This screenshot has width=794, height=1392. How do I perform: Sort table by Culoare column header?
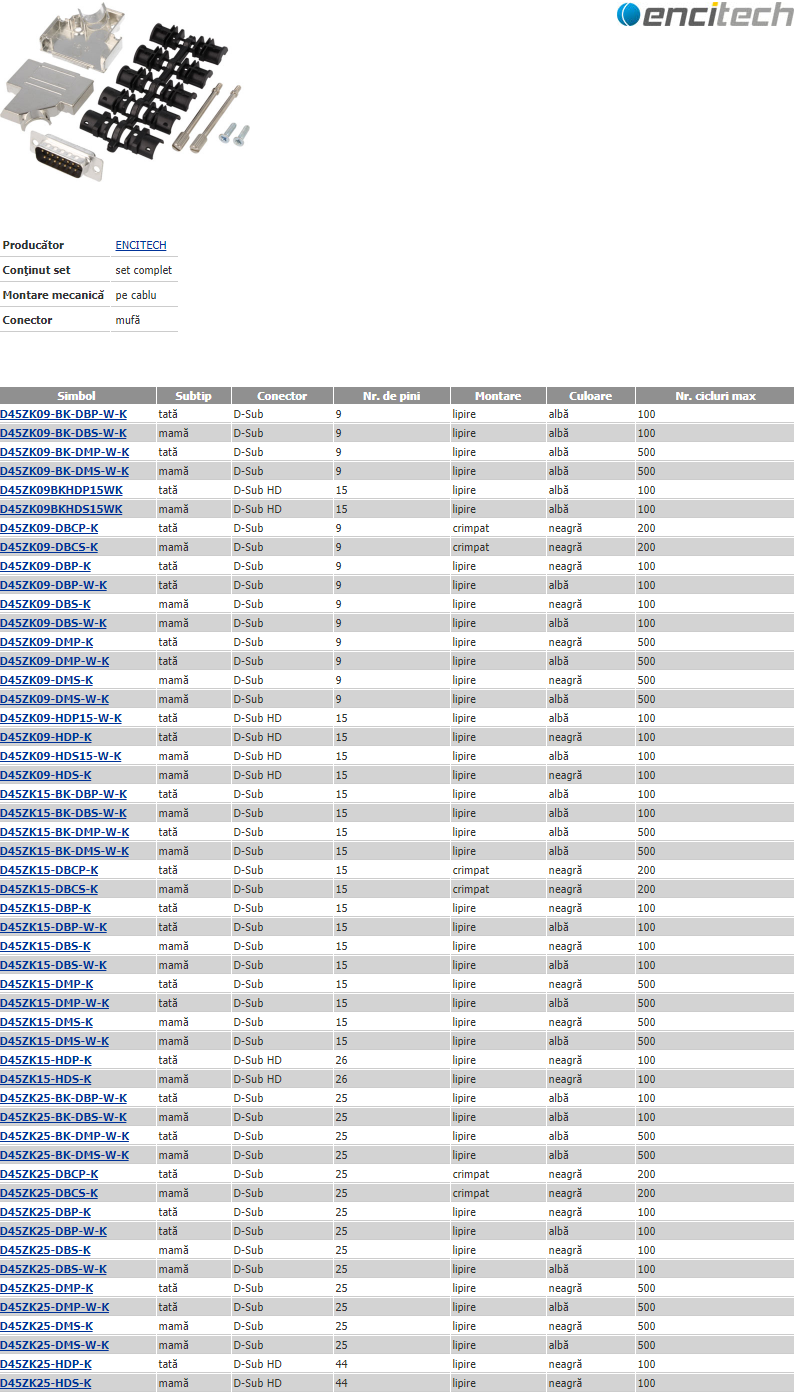point(590,396)
